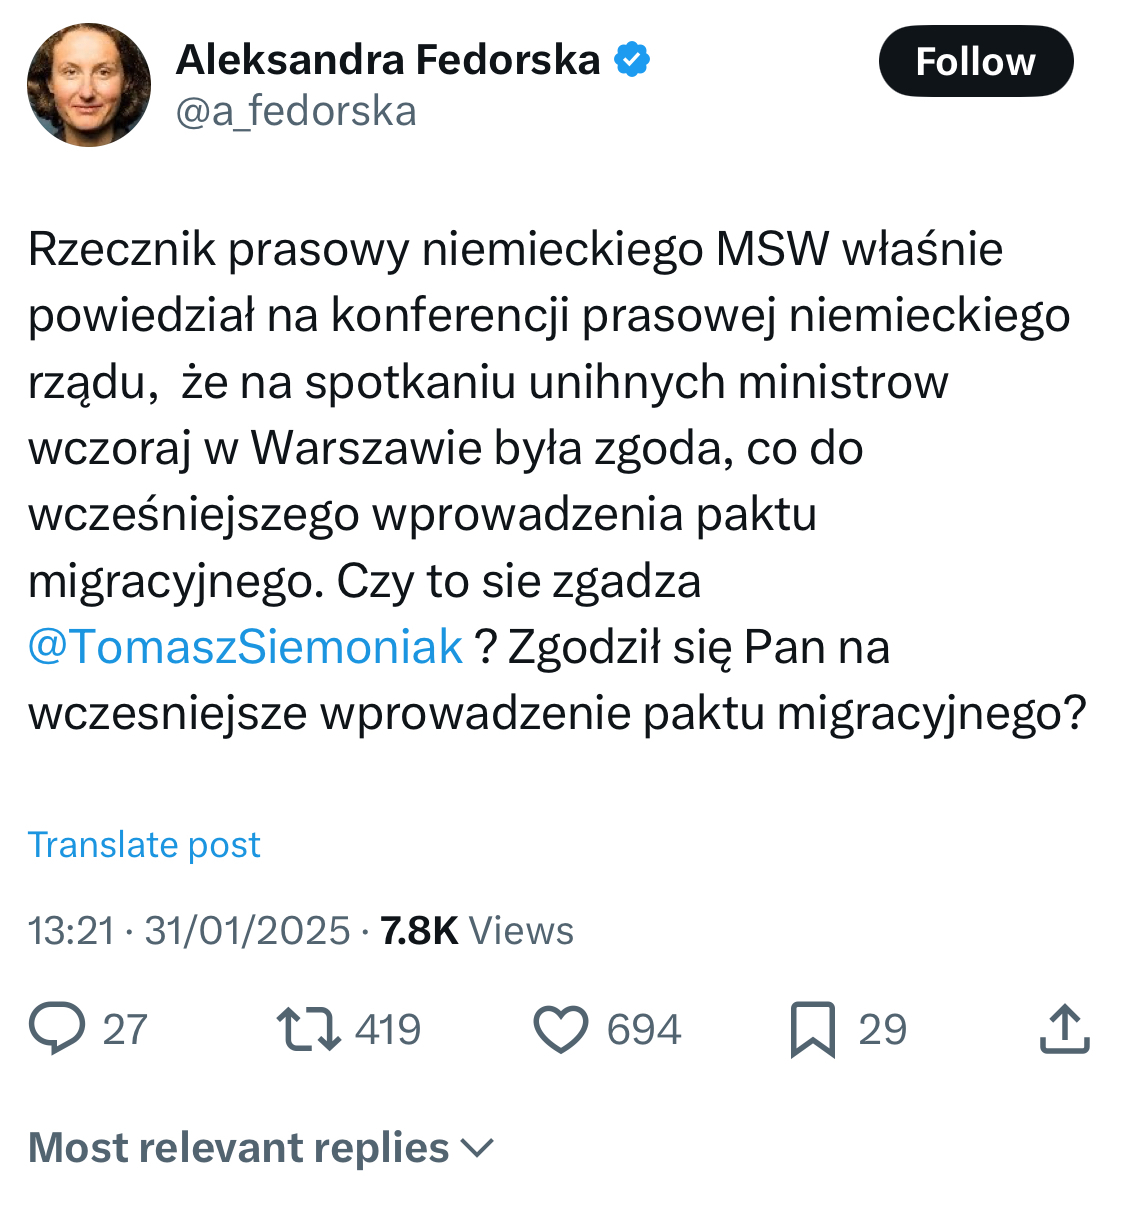Click the reply speech bubble icon
The image size is (1125, 1207).
[x=57, y=1029]
